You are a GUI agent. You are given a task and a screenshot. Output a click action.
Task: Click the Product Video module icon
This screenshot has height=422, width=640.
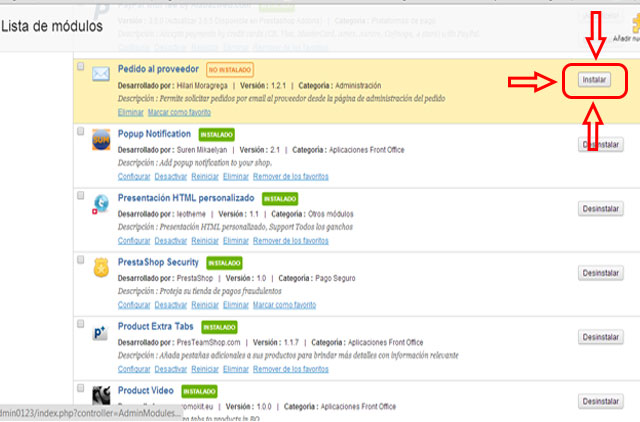[101, 395]
